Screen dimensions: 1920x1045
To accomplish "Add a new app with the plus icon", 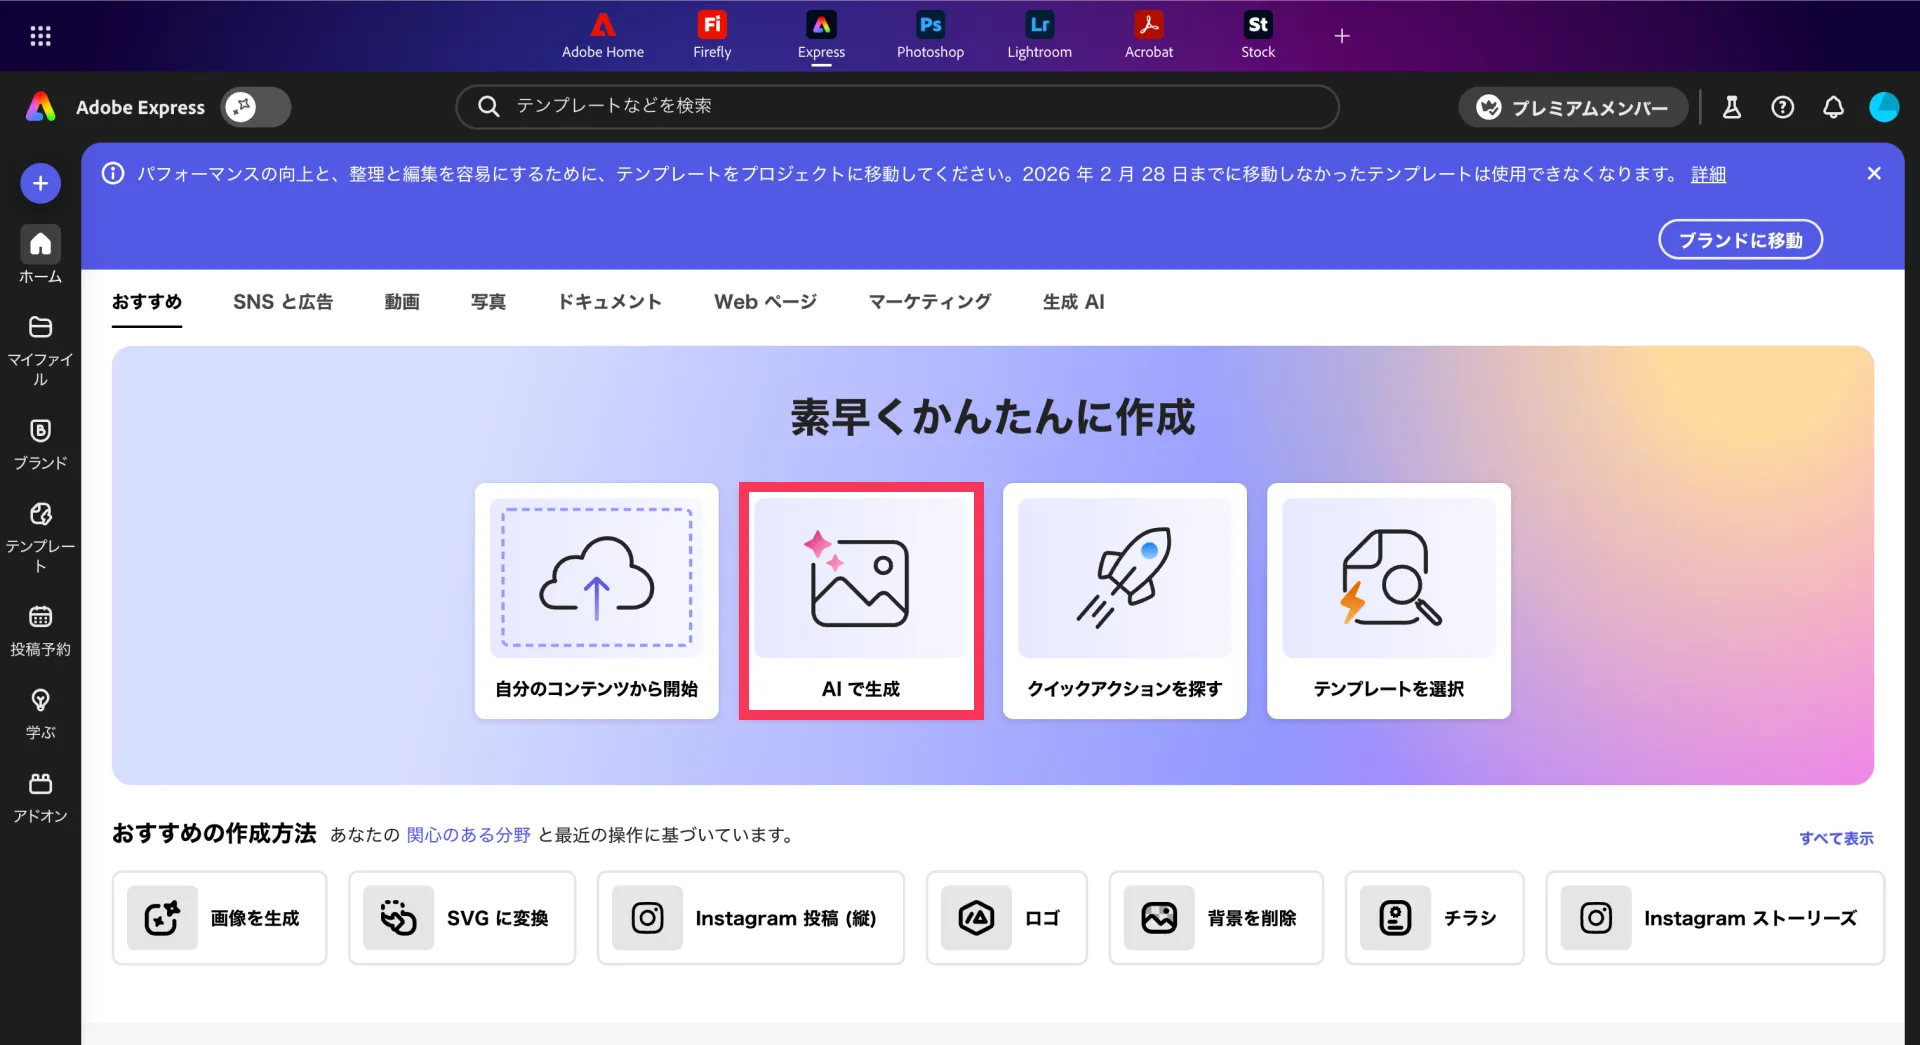I will pos(1342,36).
